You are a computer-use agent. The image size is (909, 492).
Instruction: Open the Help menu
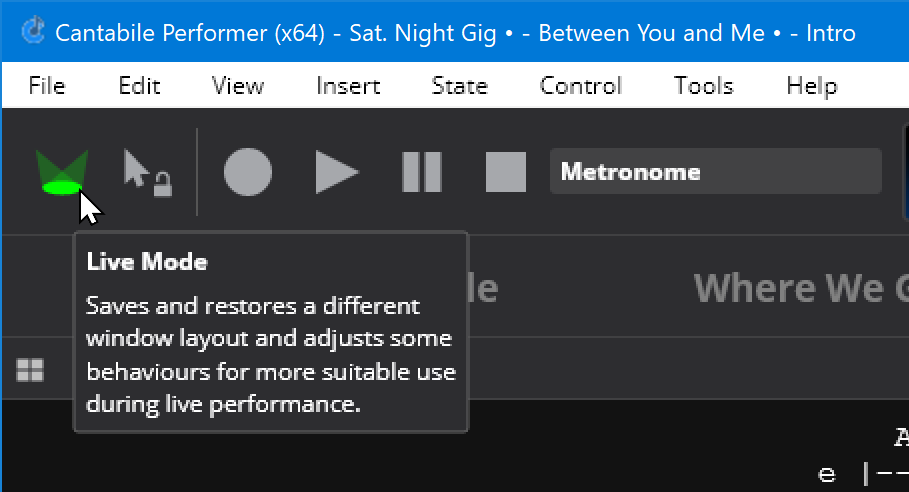pyautogui.click(x=812, y=86)
